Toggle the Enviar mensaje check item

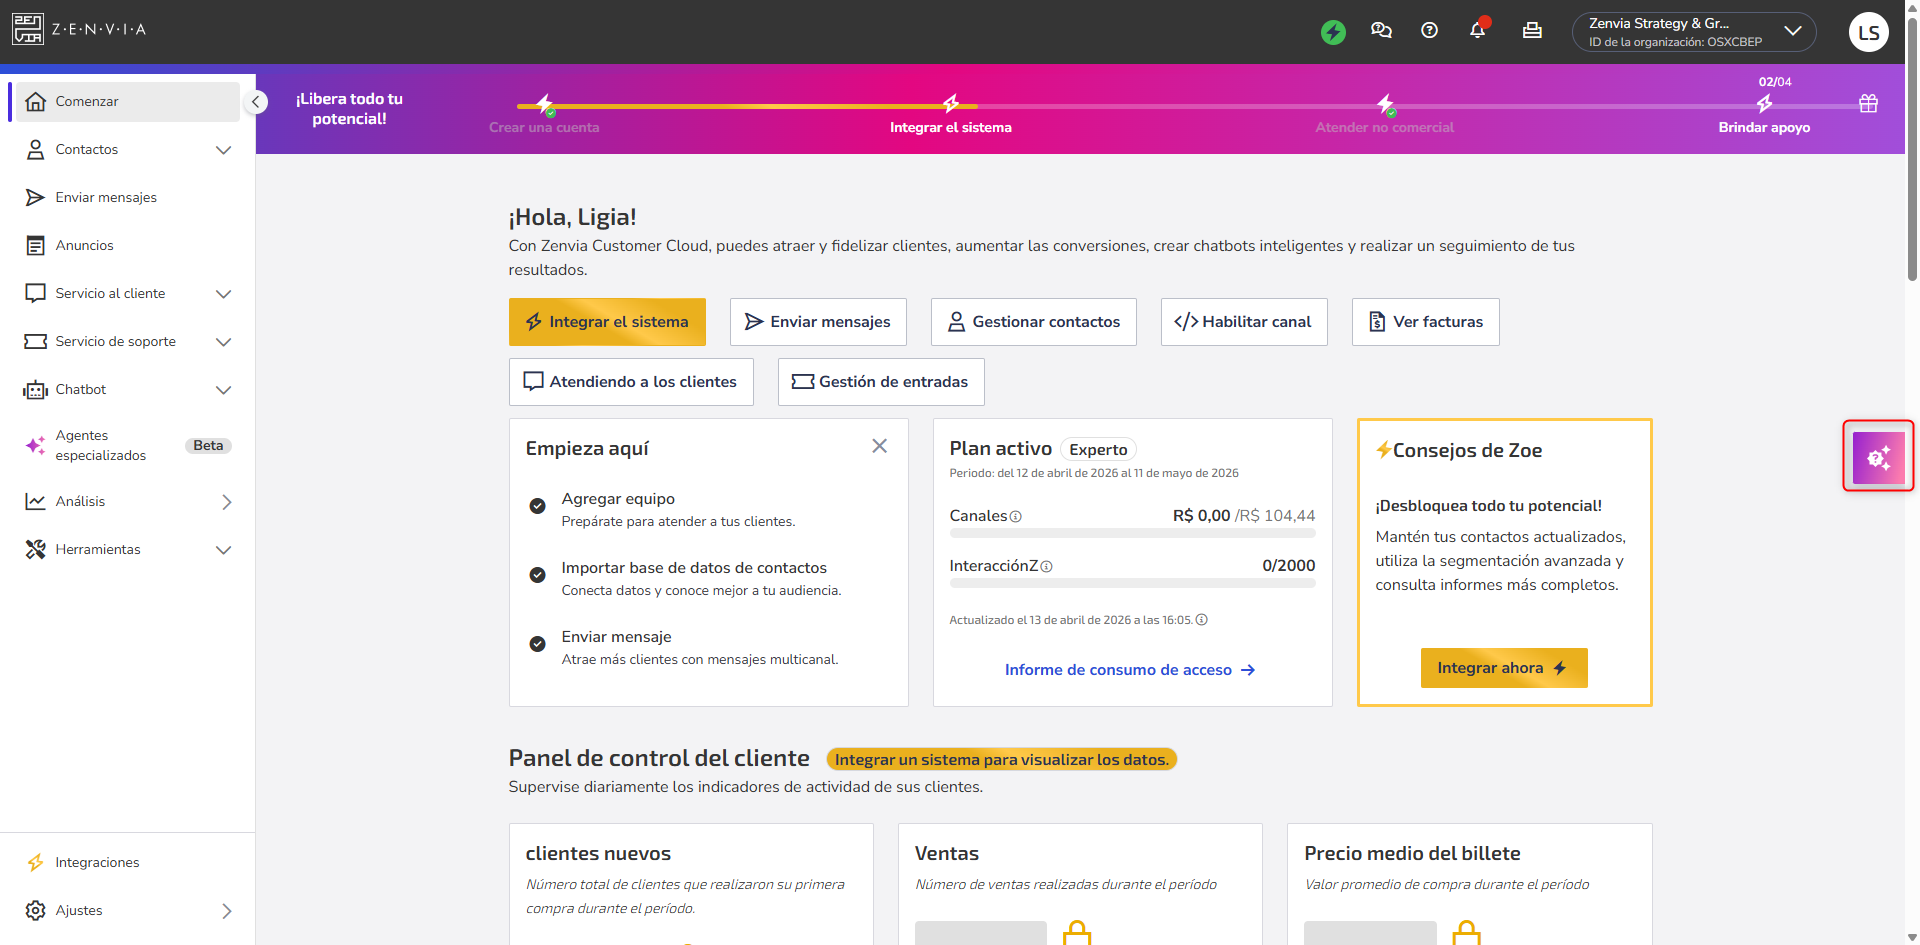coord(537,644)
